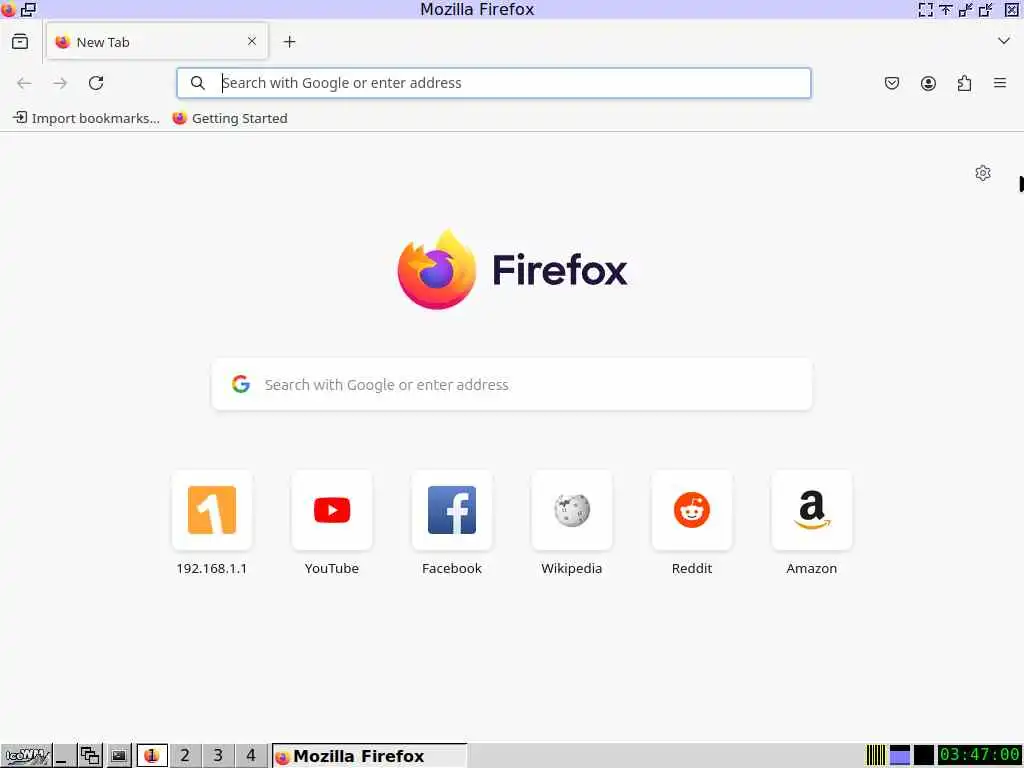The height and width of the screenshot is (768, 1024).
Task: Open the Firefox account icon
Action: tap(928, 83)
